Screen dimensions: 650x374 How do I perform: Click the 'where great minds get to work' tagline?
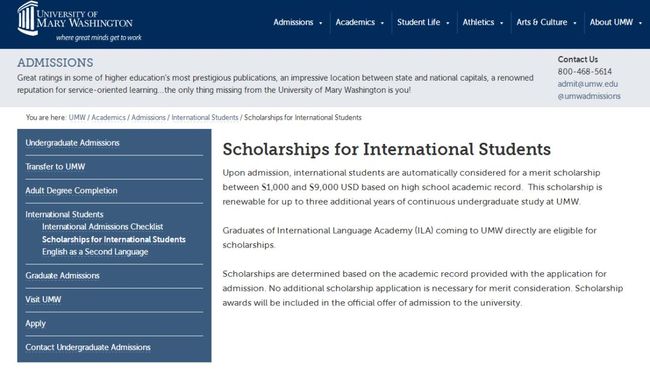pyautogui.click(x=99, y=38)
